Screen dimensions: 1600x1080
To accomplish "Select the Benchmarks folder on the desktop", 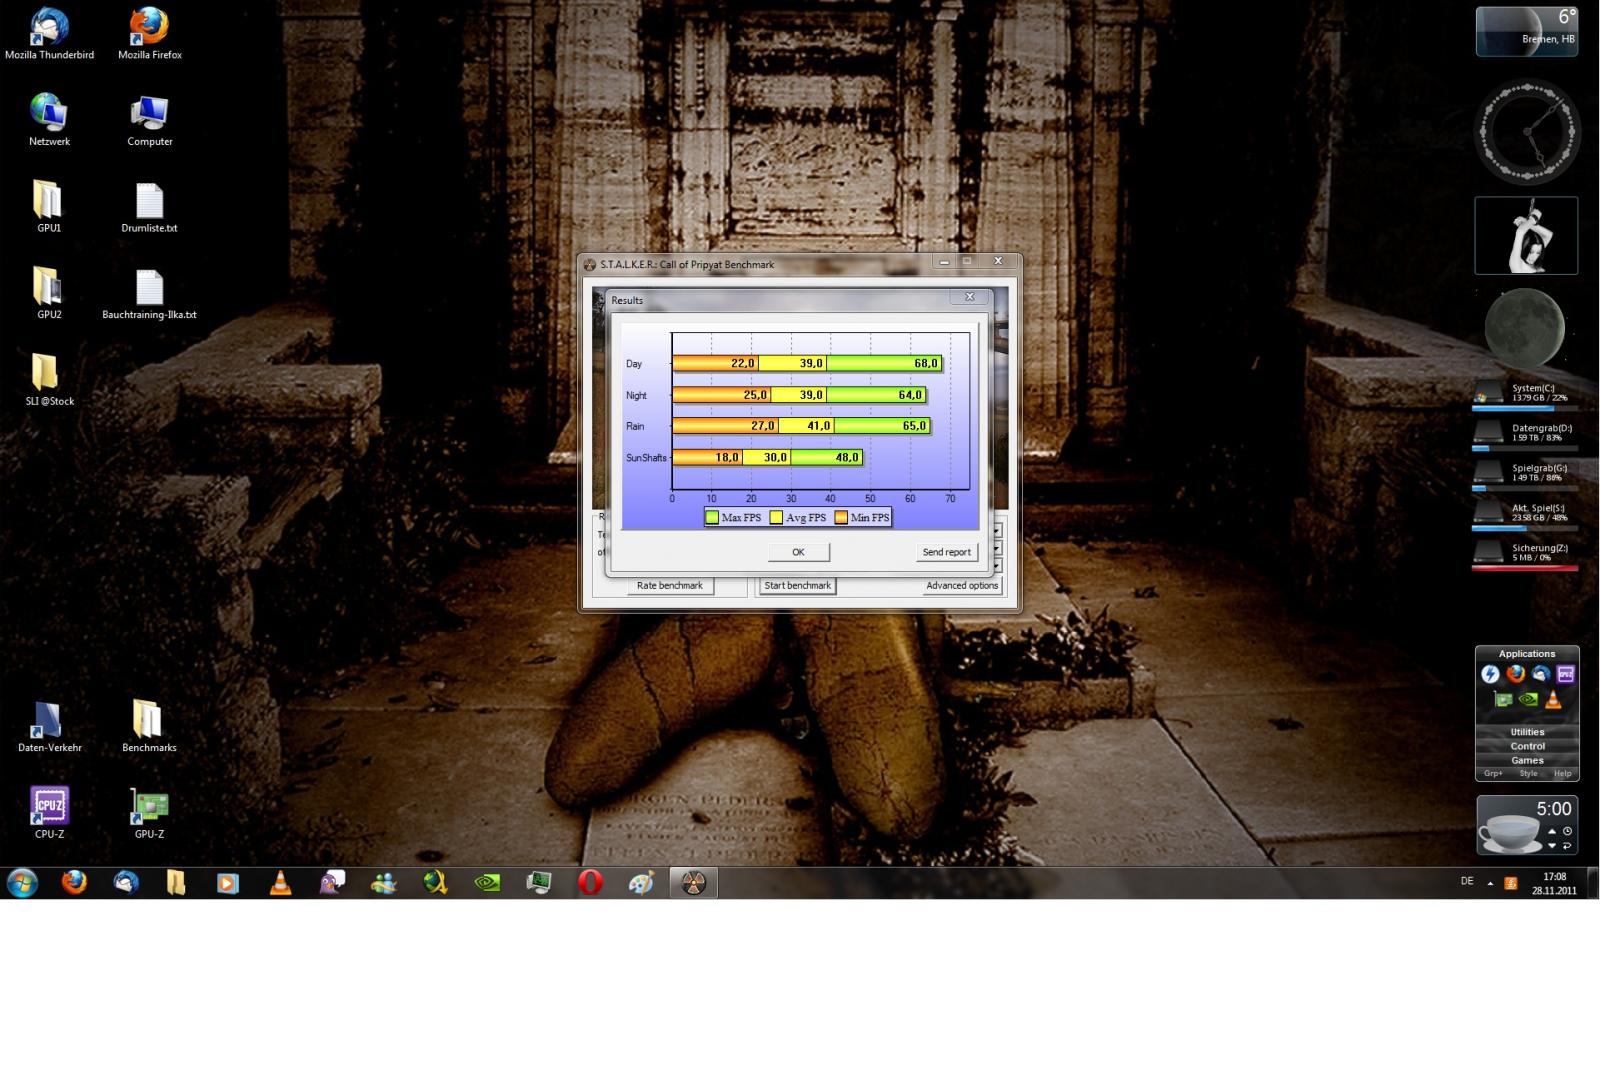I will [x=149, y=726].
